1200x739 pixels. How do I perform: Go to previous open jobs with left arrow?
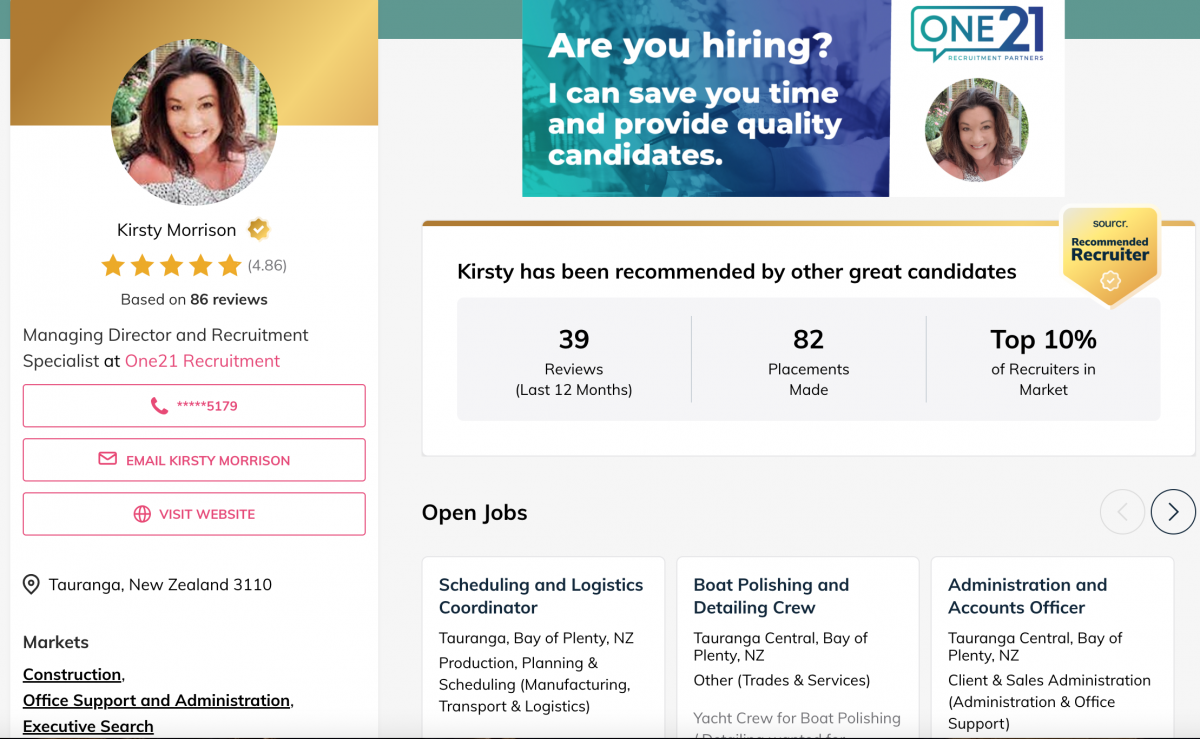[1122, 512]
